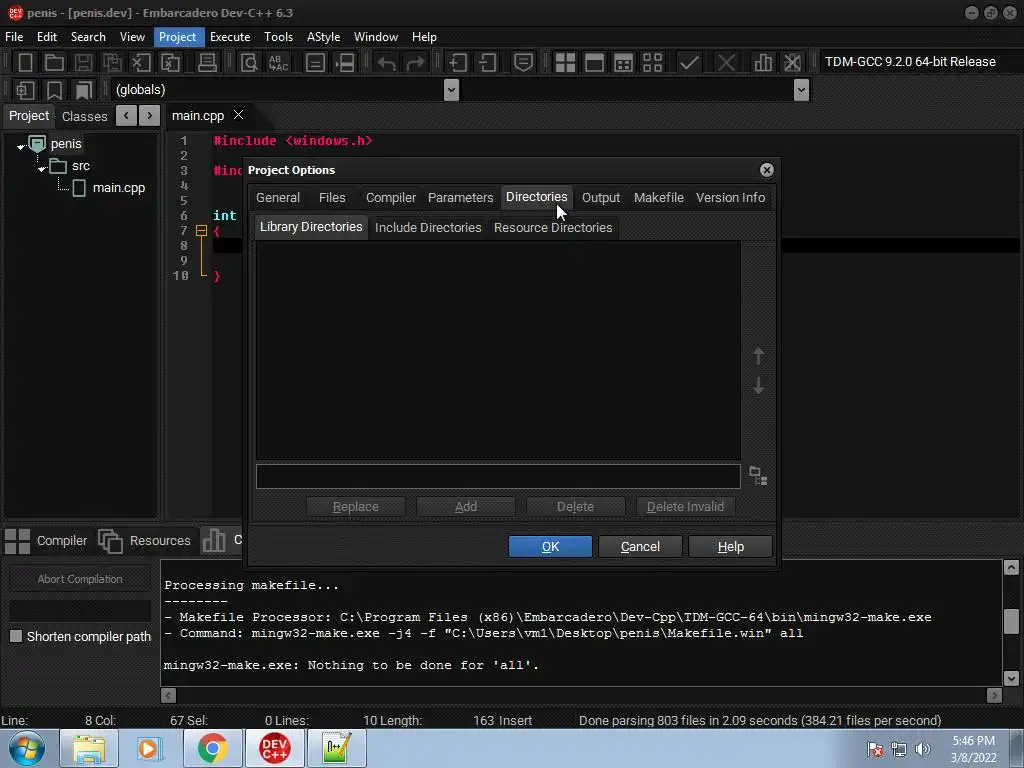Switch to the Classes panel tab

point(84,116)
